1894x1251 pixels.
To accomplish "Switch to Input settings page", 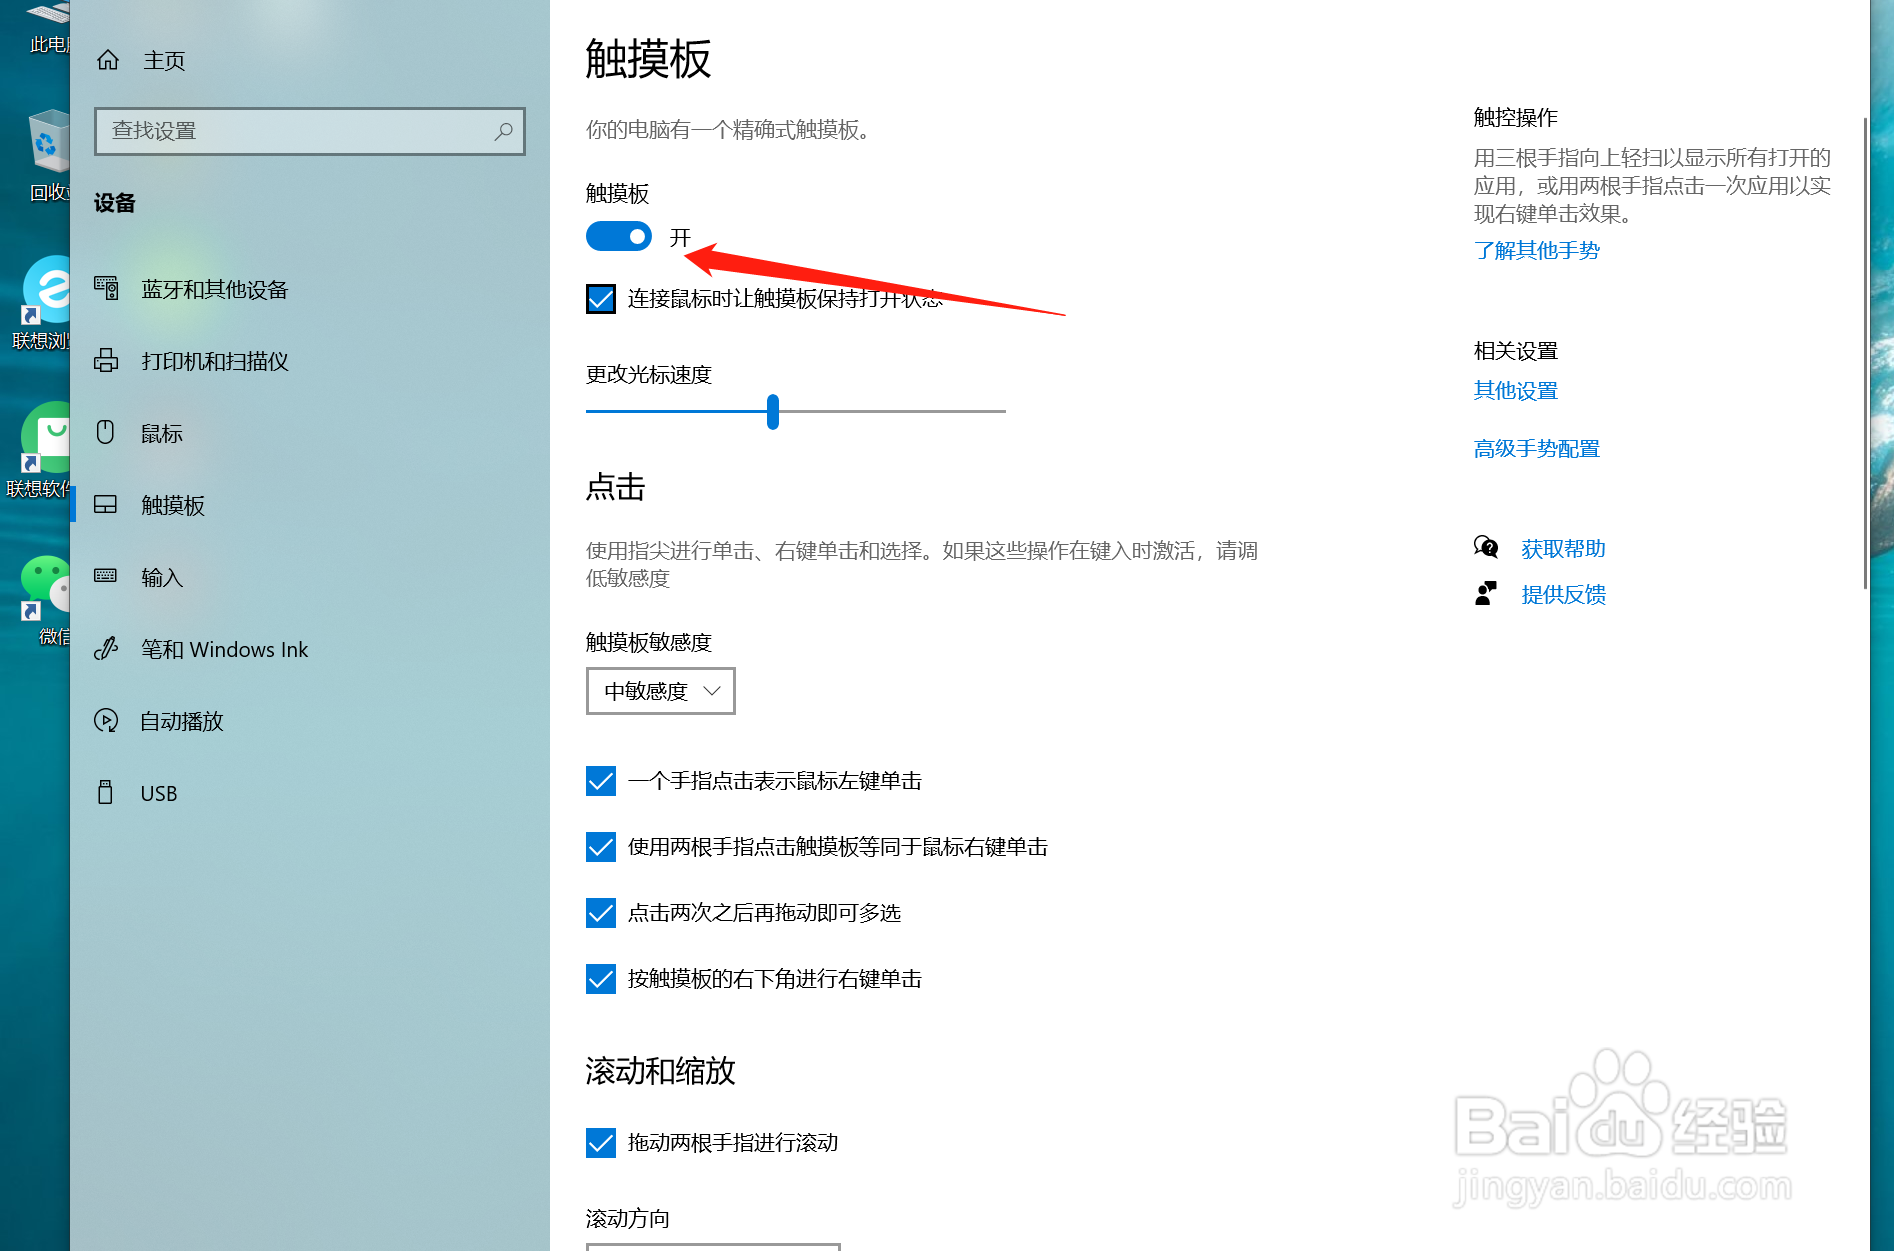I will click(x=107, y=576).
